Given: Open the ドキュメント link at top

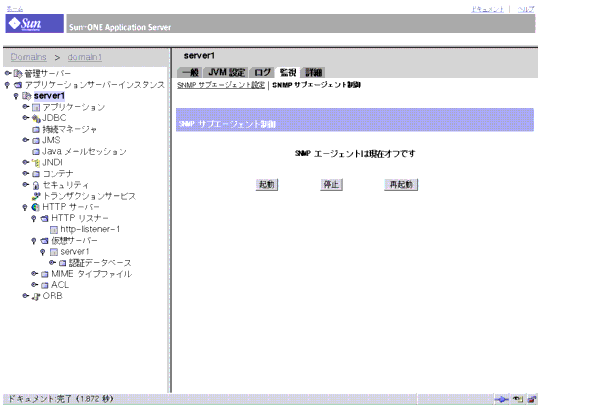Looking at the screenshot, I should click(x=487, y=9).
